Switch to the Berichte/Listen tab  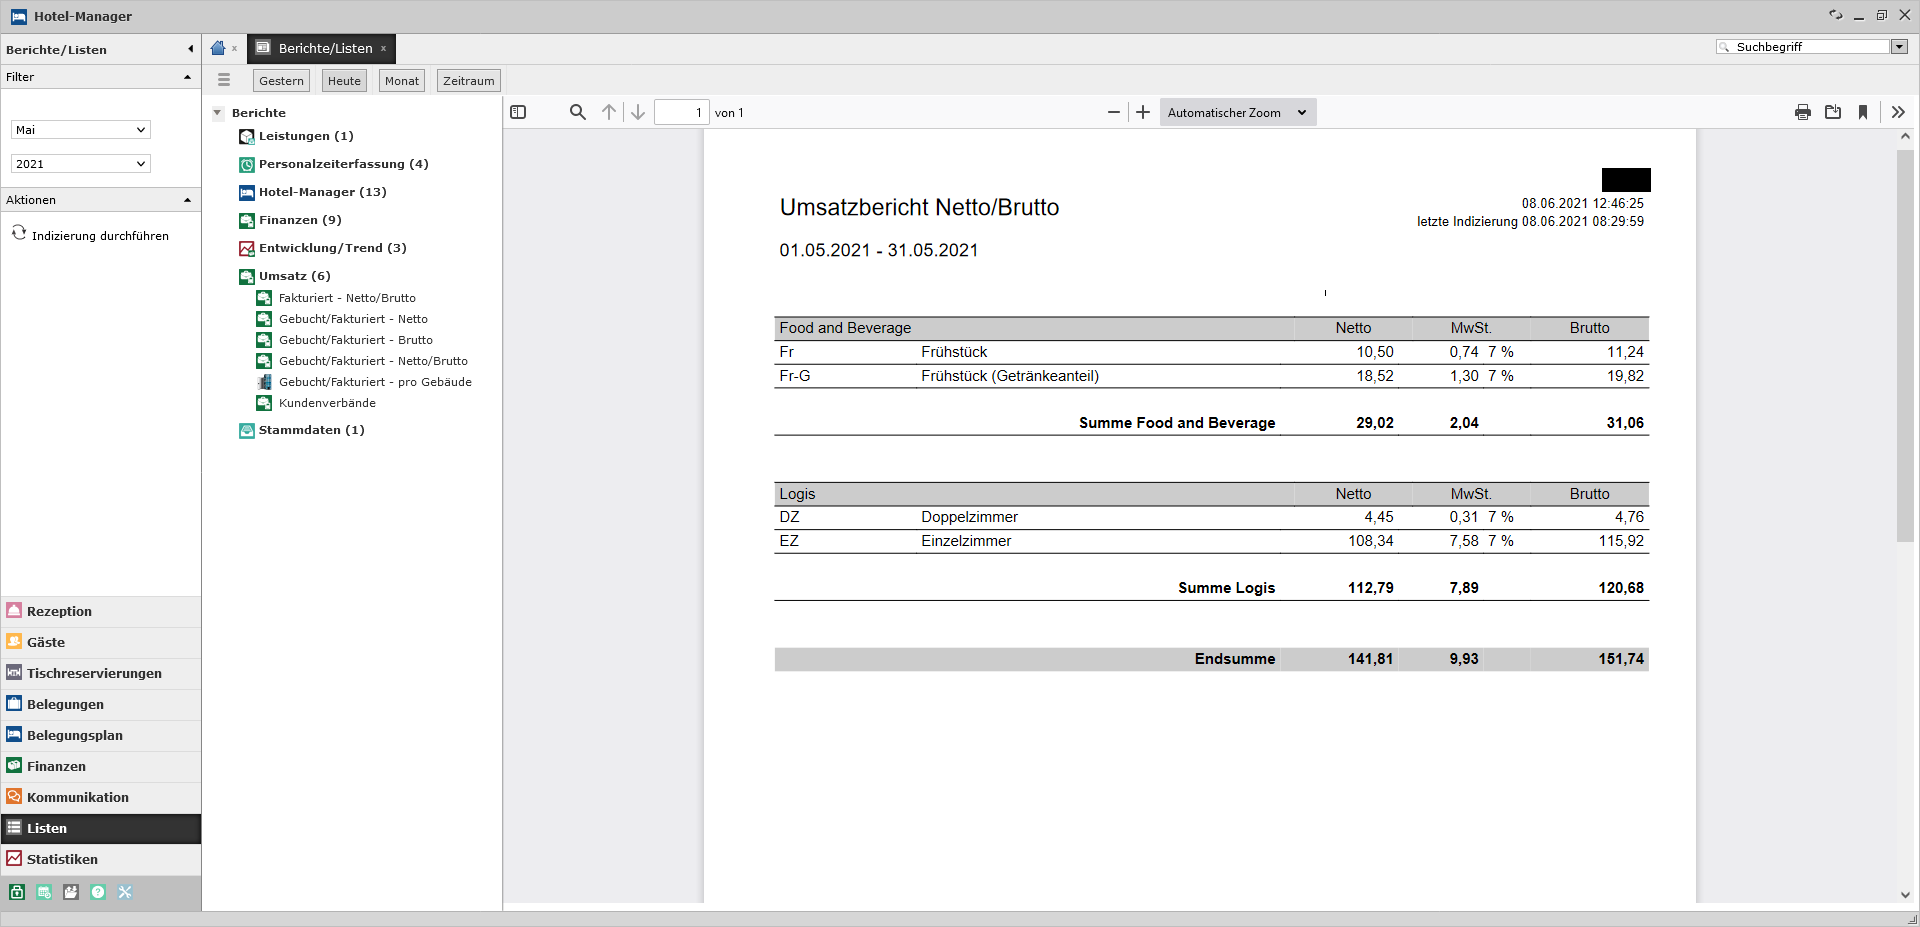[325, 48]
